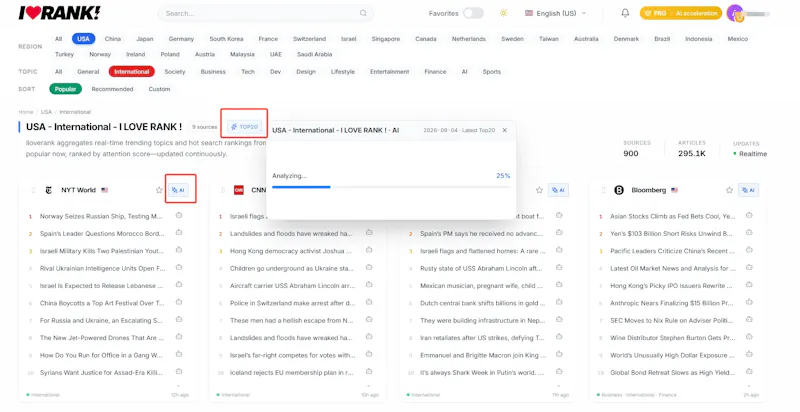The image size is (800, 412).
Task: Select Germany region filter
Action: click(181, 39)
